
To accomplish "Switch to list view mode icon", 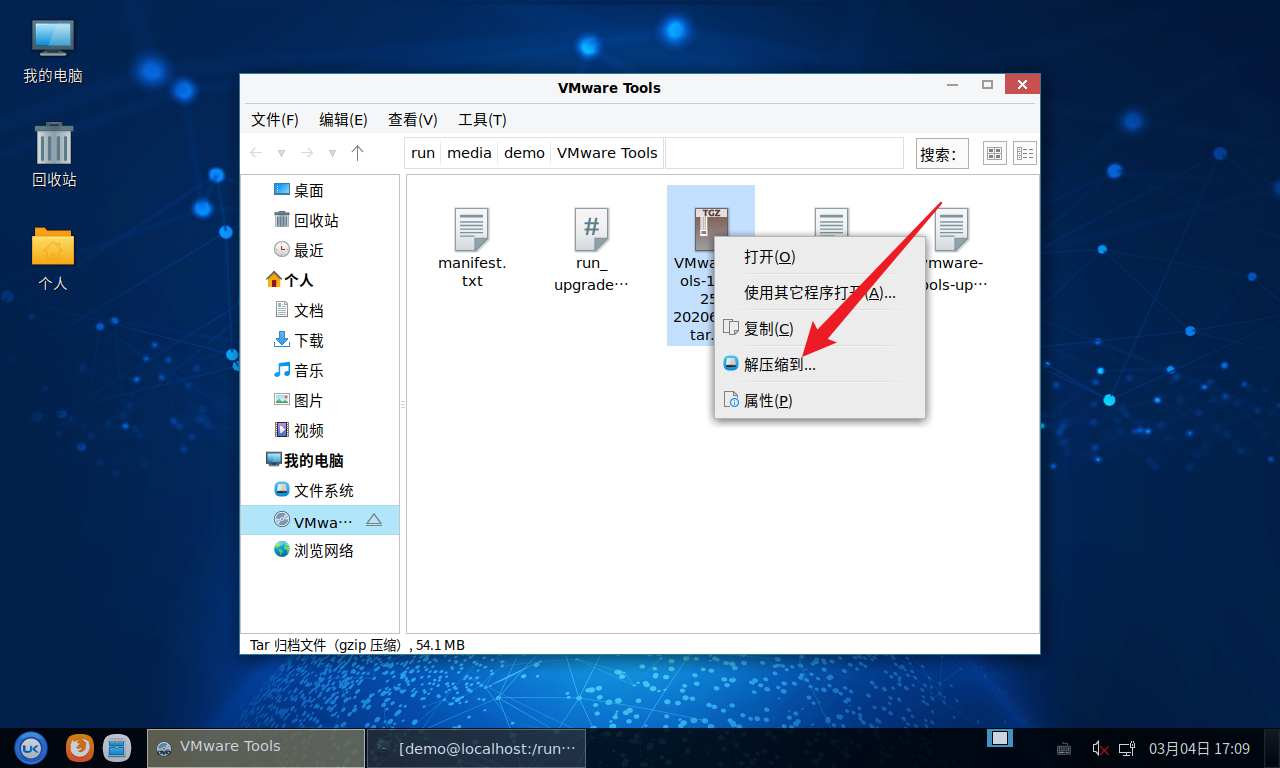I will [1025, 153].
